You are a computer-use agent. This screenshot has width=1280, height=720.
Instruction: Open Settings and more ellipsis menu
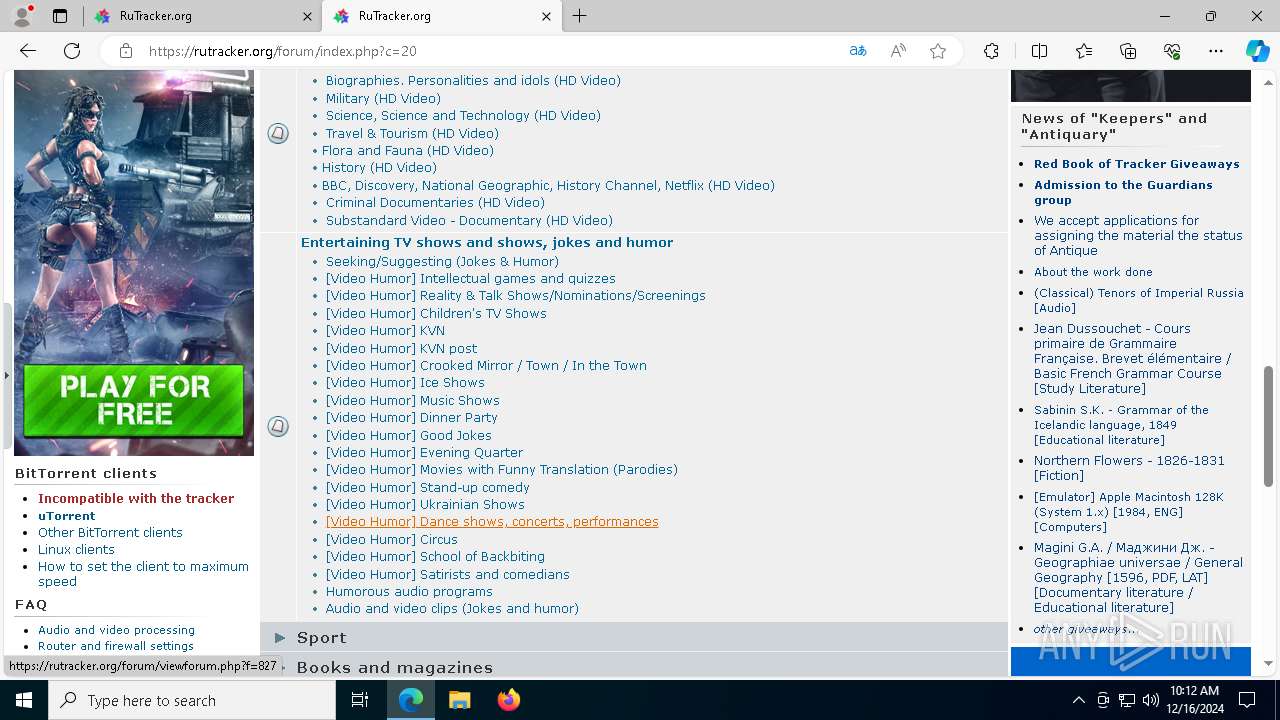point(1216,51)
